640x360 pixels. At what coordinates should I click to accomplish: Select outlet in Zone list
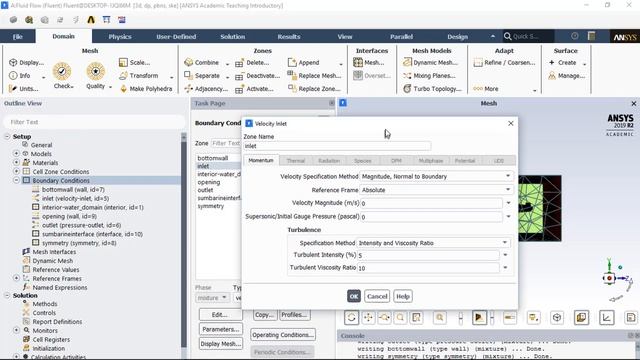click(205, 190)
